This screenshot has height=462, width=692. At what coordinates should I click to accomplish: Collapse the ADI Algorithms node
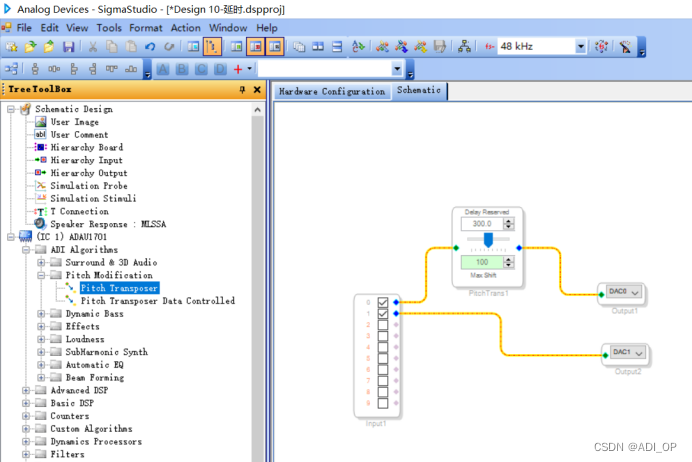[x=26, y=250]
